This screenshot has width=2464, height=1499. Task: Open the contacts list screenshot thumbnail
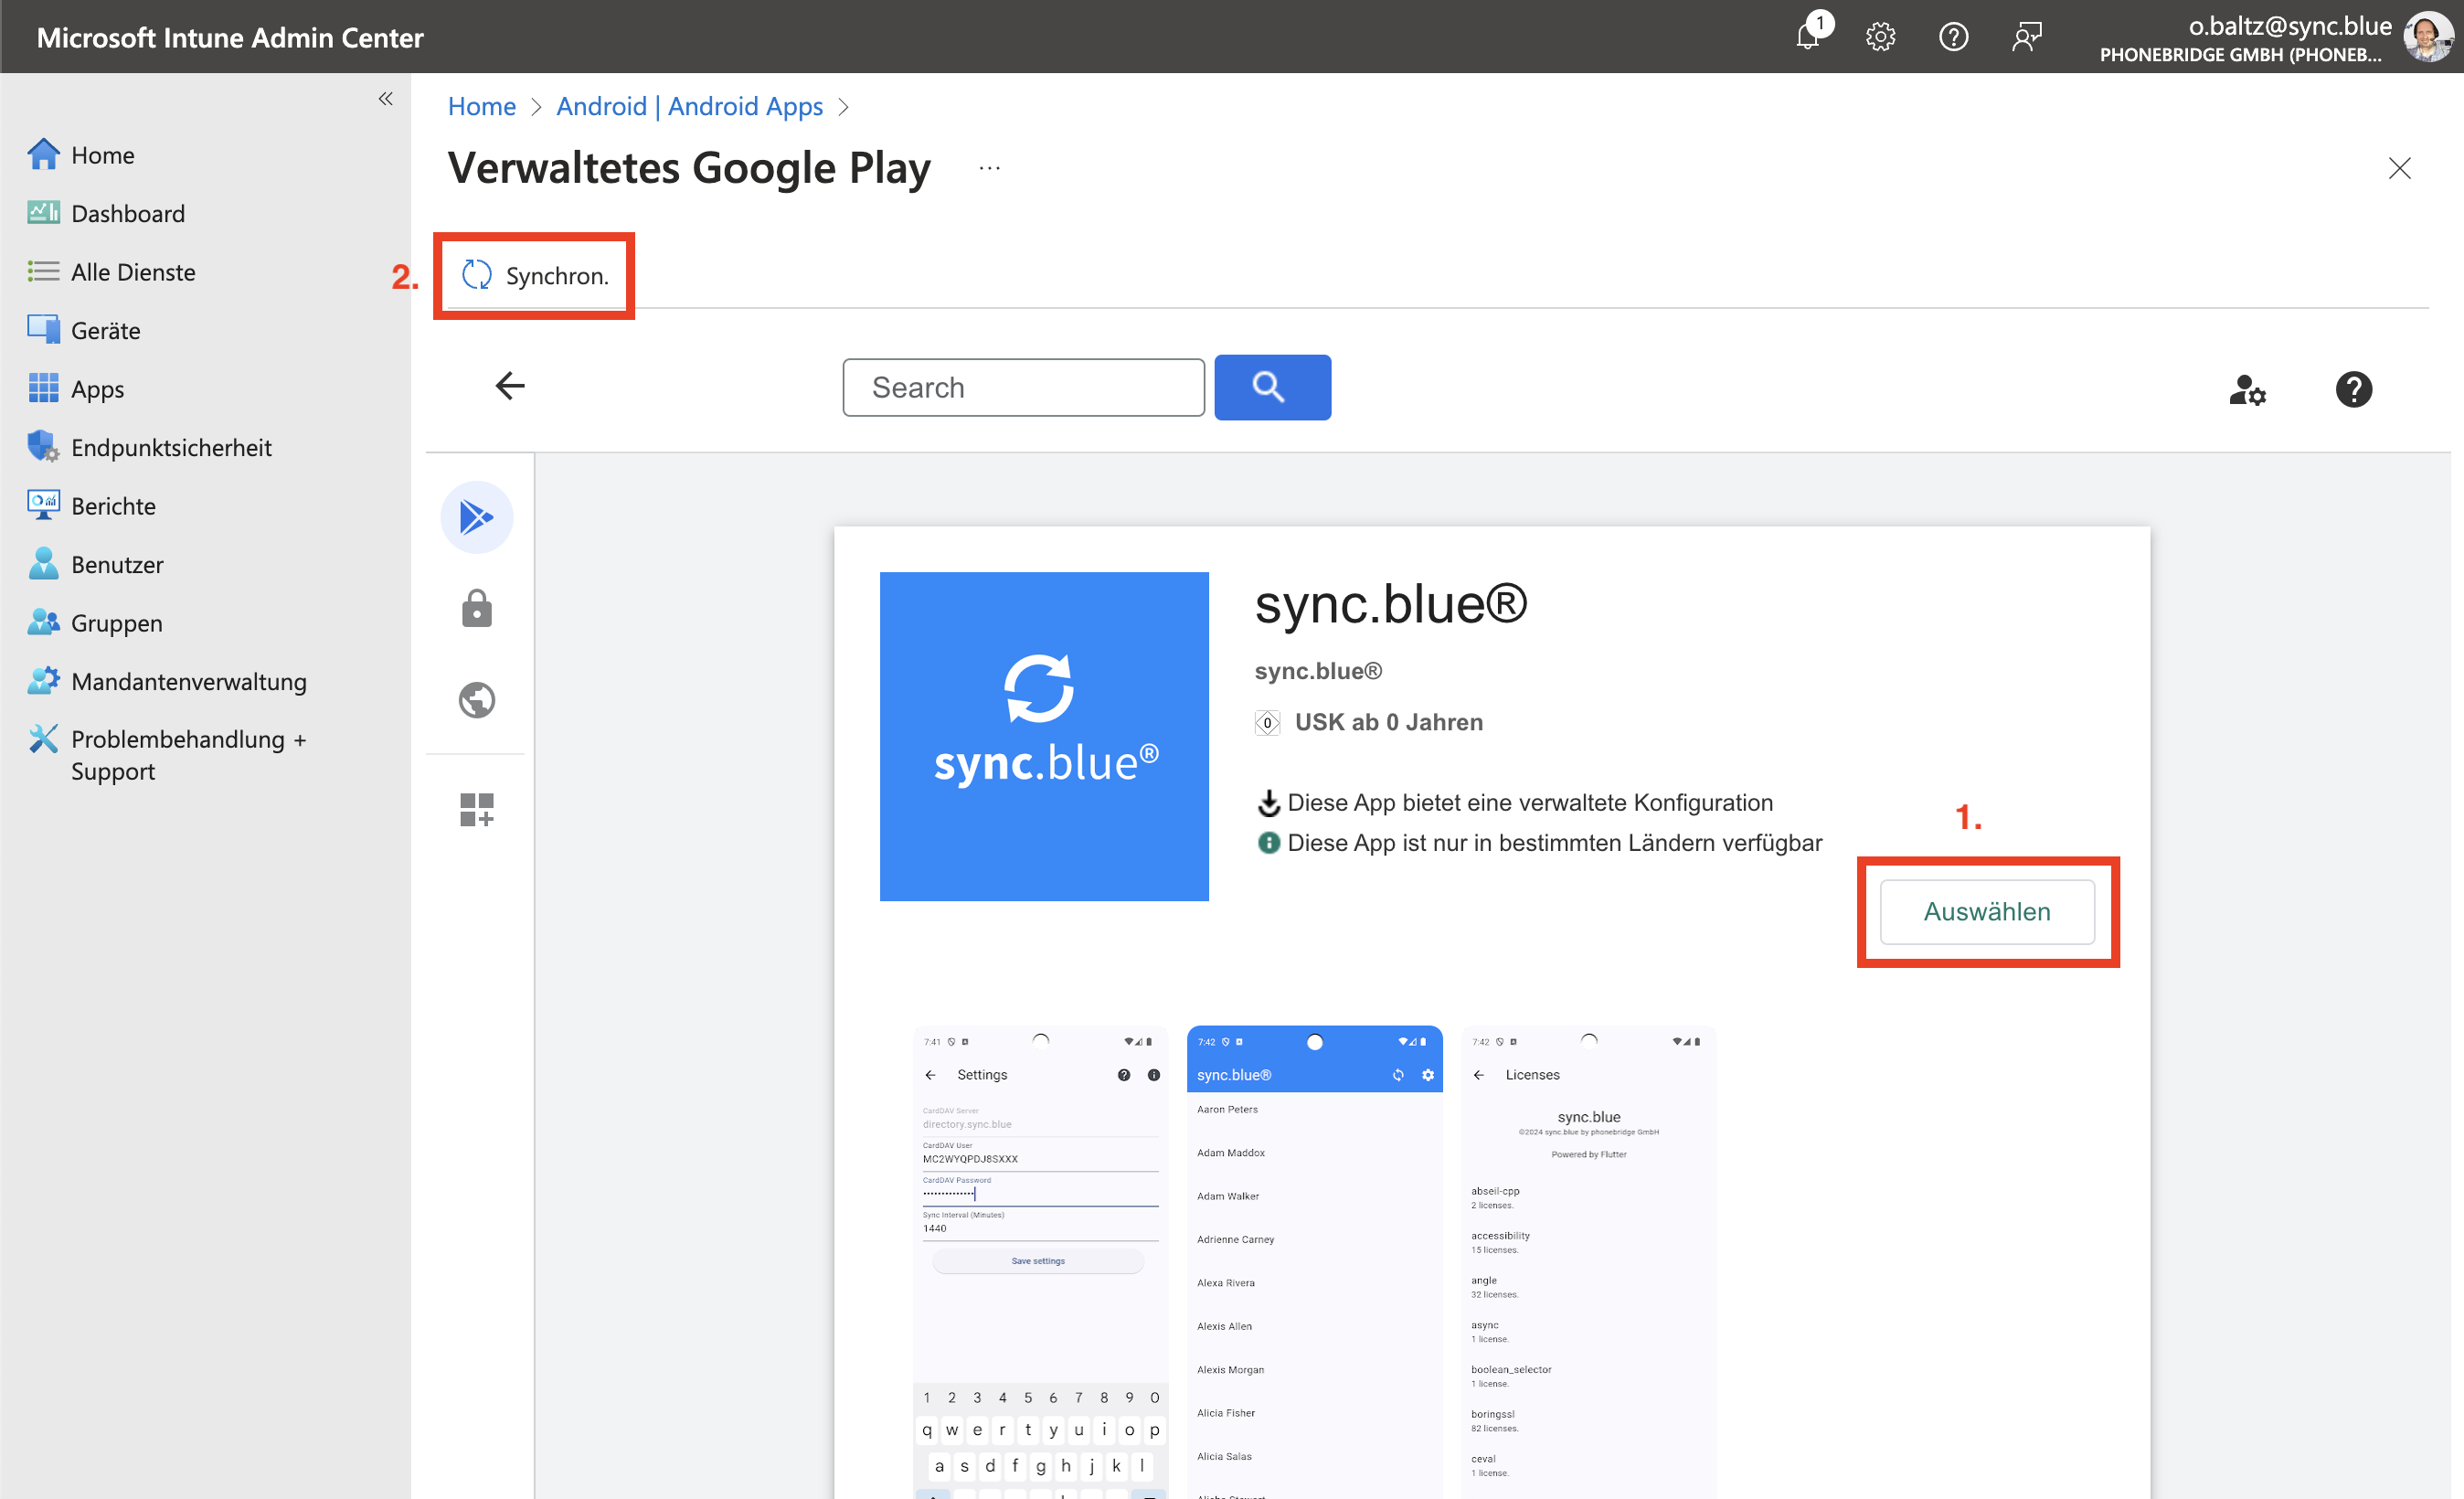pos(1314,1262)
